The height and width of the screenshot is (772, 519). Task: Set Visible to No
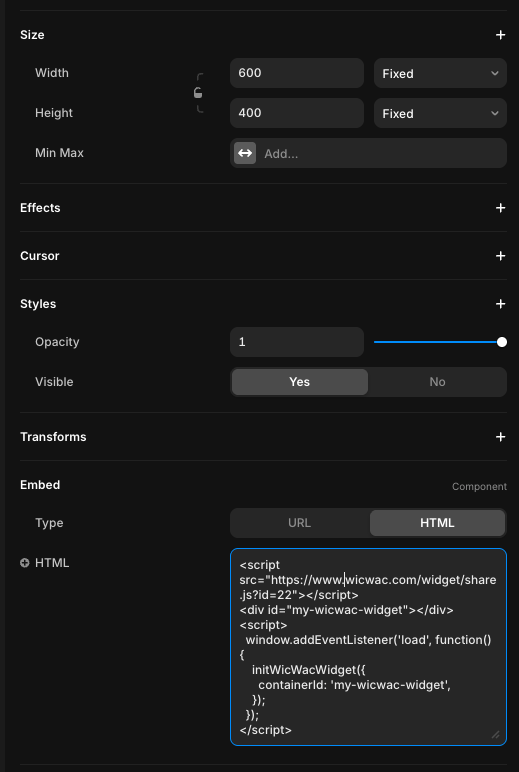[437, 382]
